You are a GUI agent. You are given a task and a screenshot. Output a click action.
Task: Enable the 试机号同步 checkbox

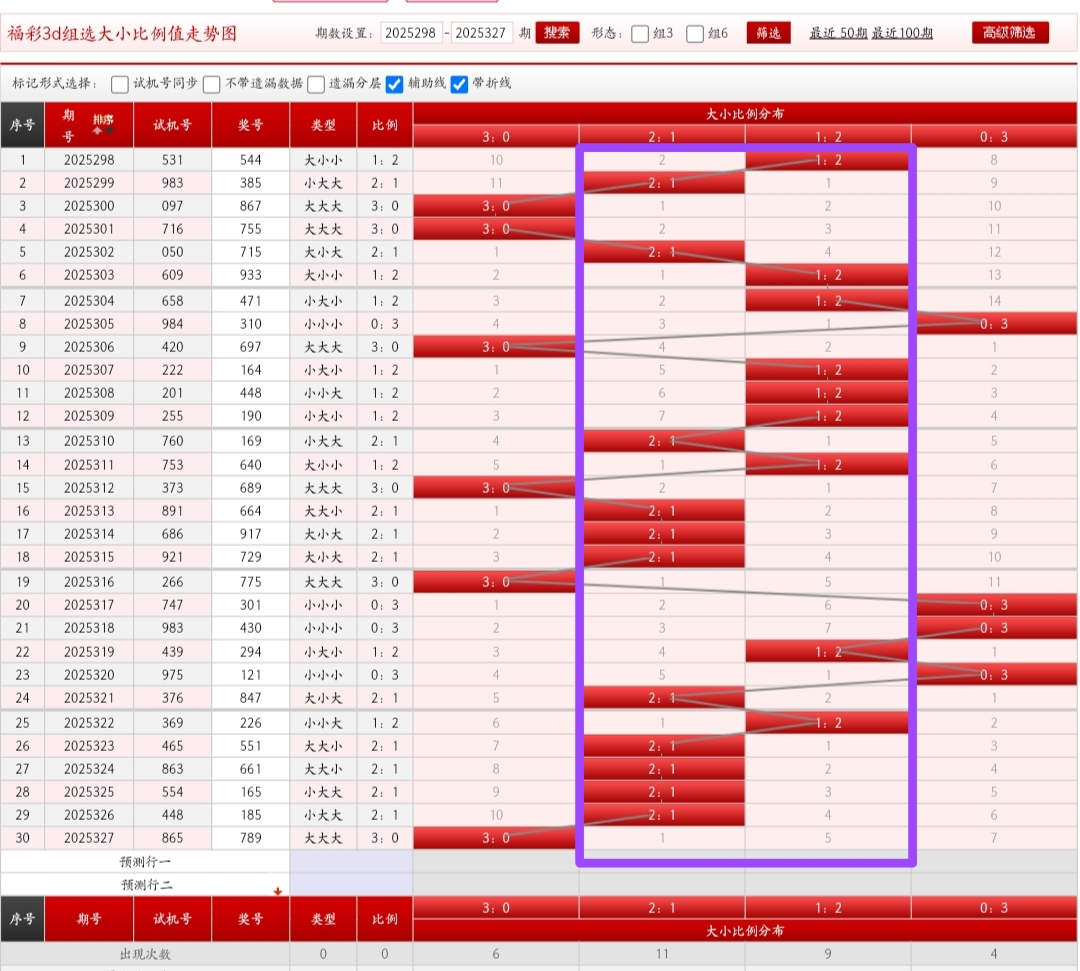[120, 84]
